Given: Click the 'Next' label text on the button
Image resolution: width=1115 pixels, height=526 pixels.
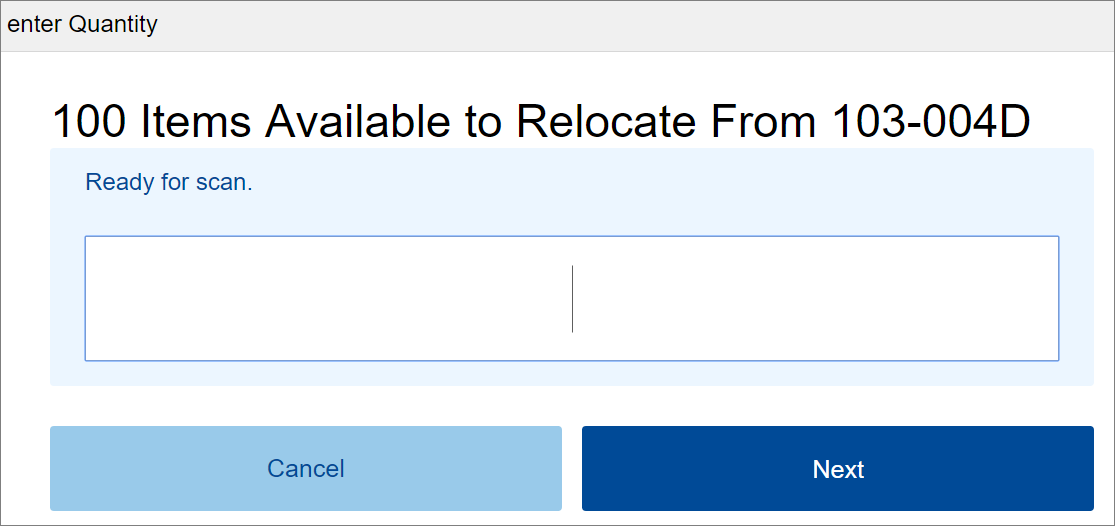Looking at the screenshot, I should pyautogui.click(x=838, y=469).
